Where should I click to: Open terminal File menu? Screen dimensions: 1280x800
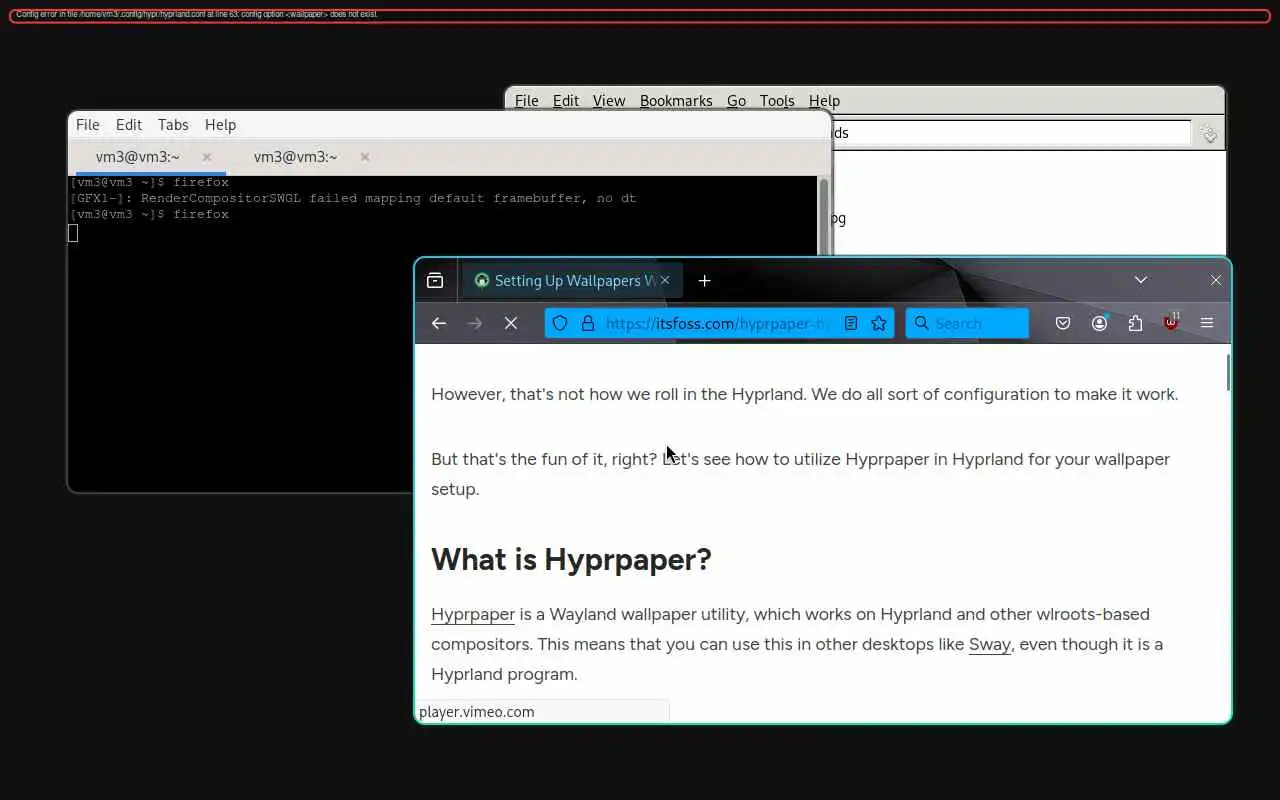pos(88,125)
